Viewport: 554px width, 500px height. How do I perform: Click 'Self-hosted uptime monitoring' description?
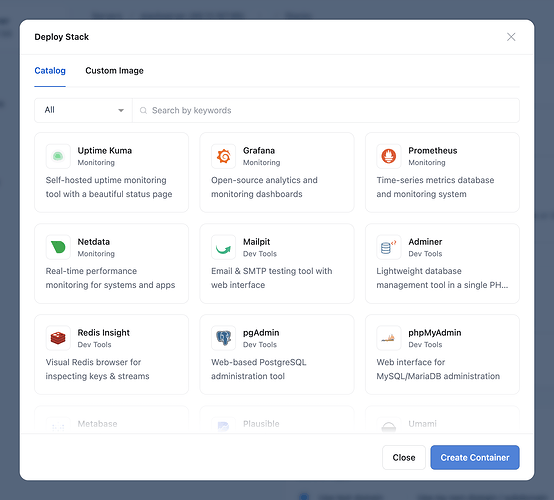click(106, 180)
